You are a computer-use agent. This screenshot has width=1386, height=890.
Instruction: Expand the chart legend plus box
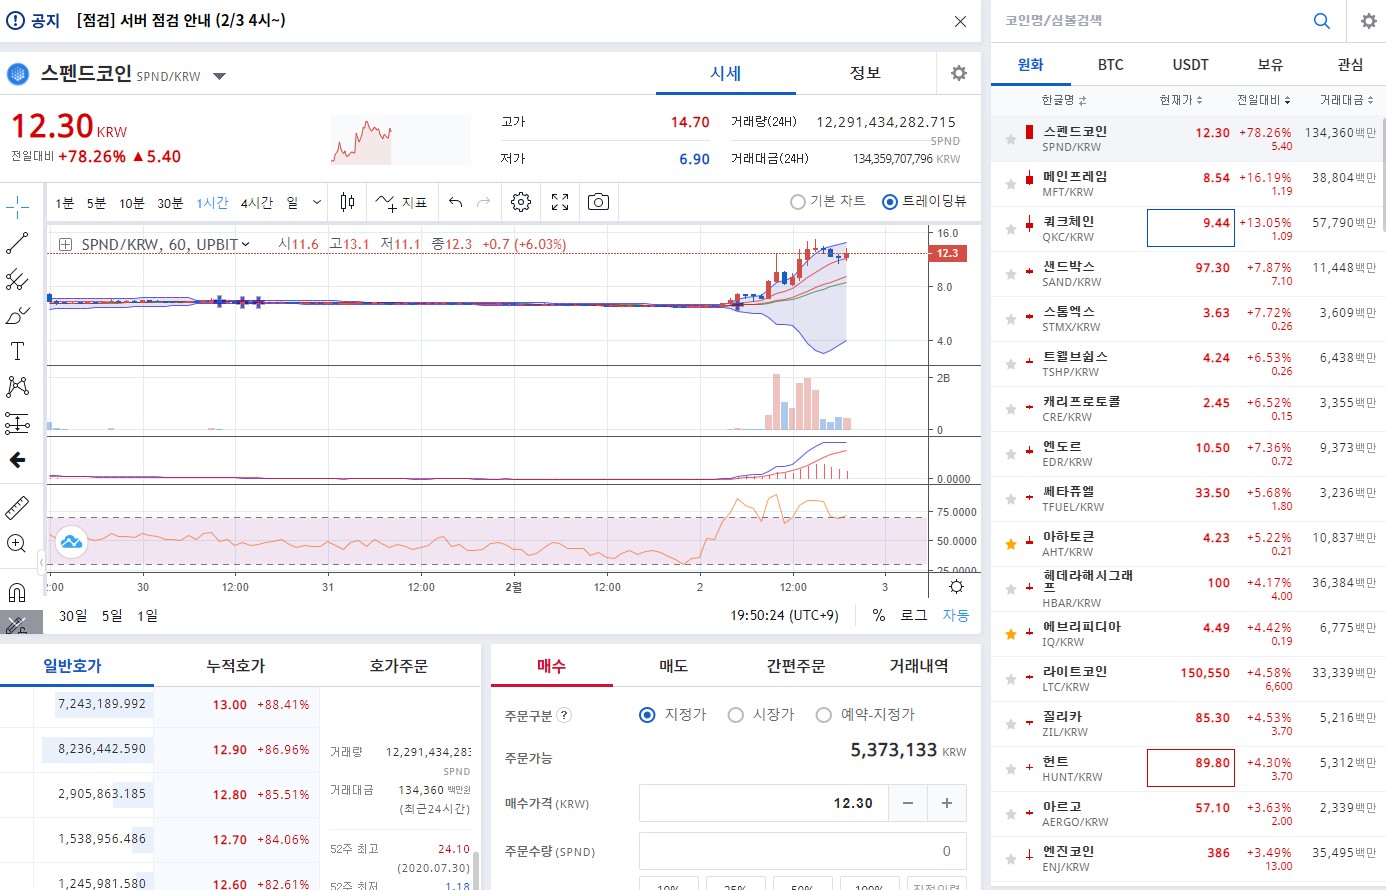click(65, 244)
